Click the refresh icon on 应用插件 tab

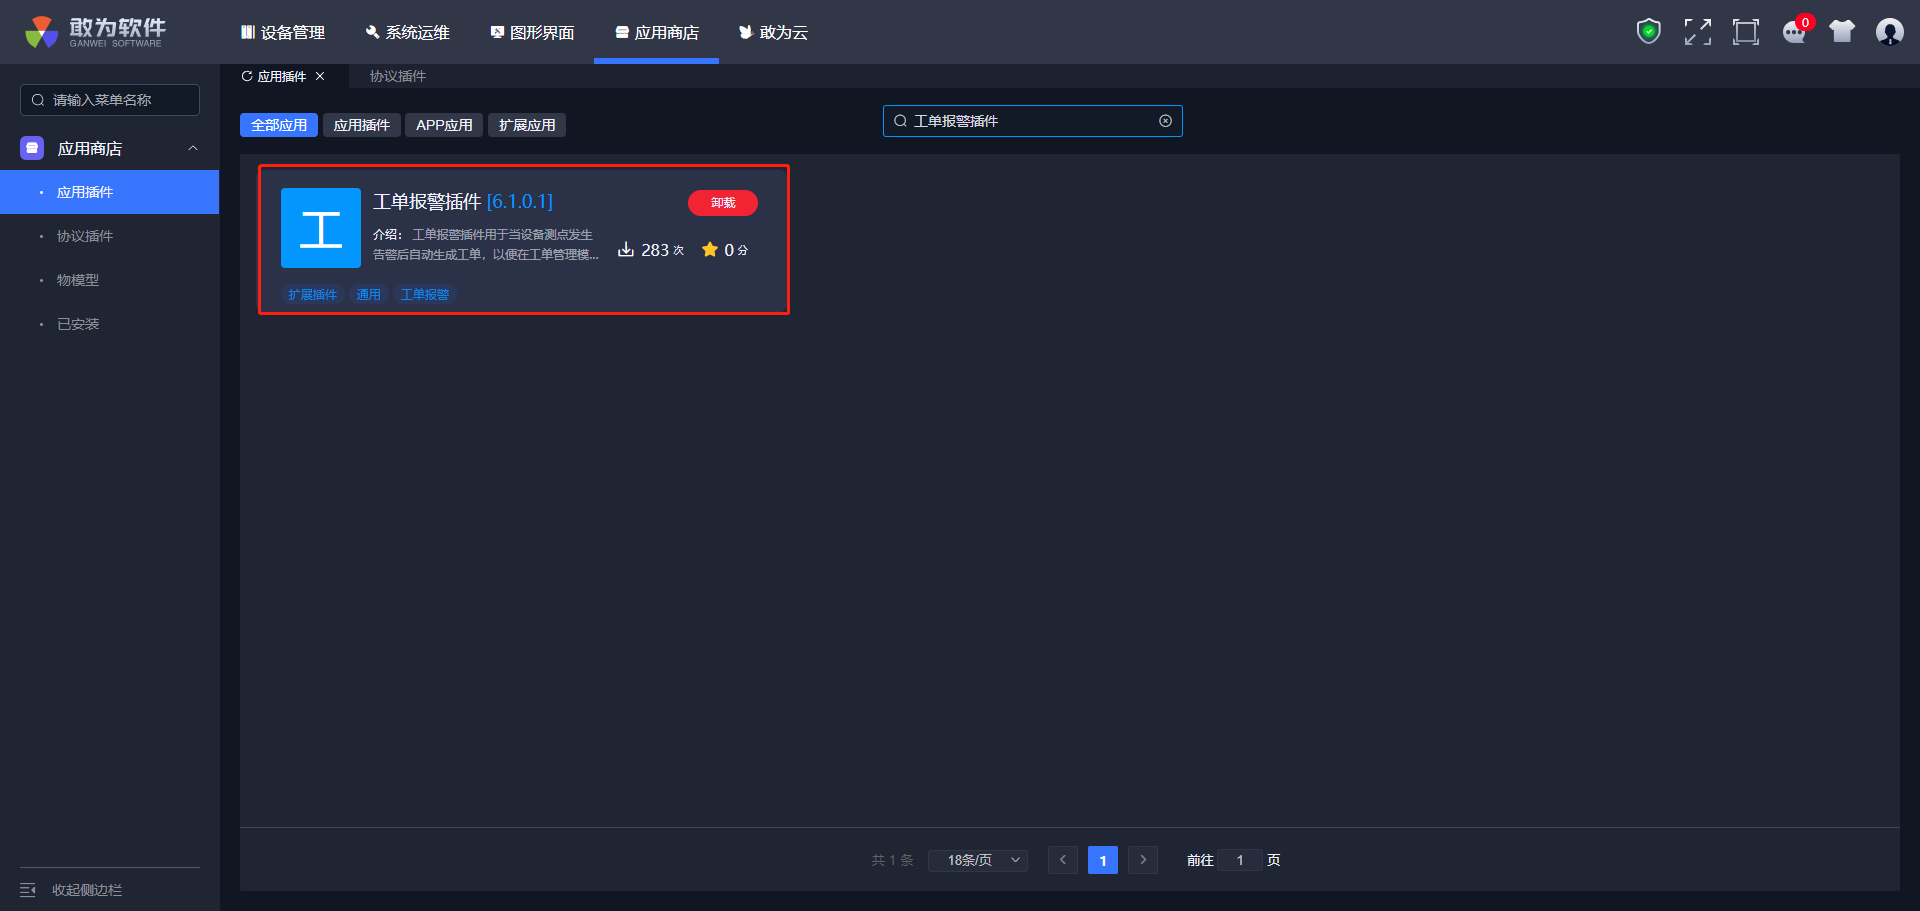pyautogui.click(x=247, y=76)
